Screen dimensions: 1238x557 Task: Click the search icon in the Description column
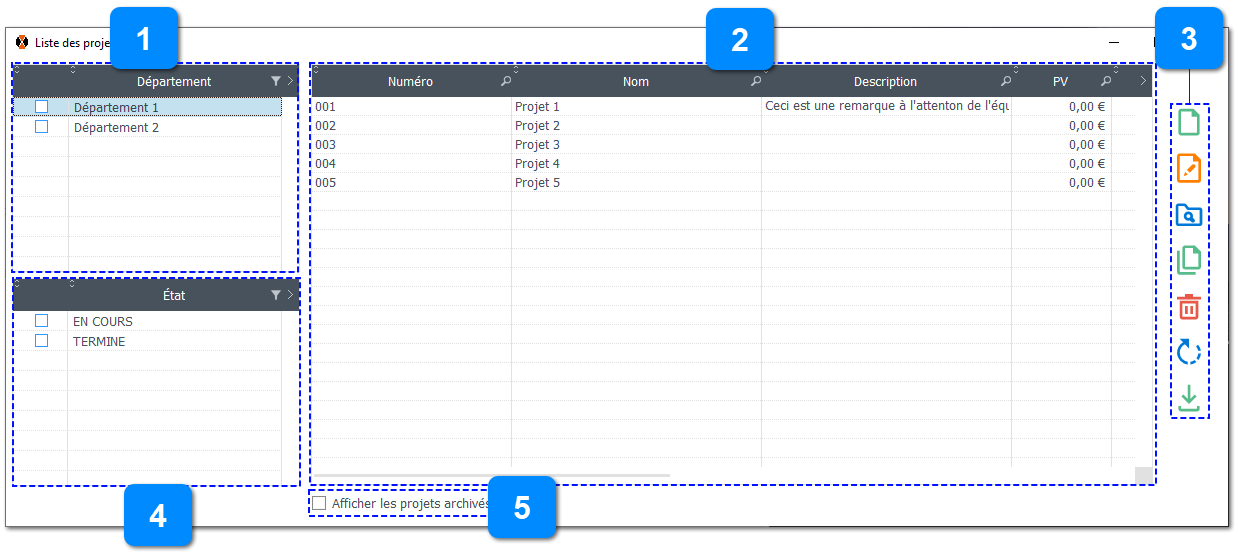[1006, 82]
